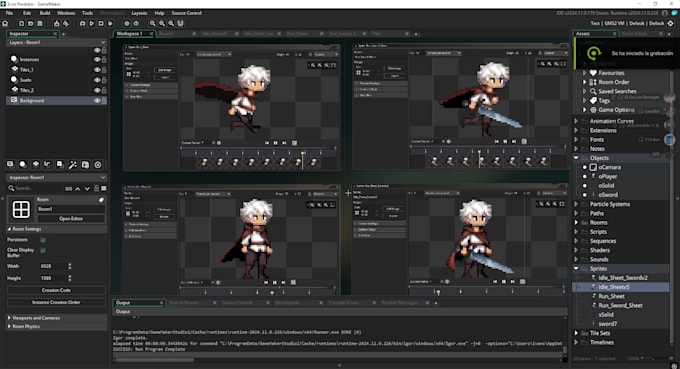Screen dimensions: 680x369
Task: Toggle the Clear Display Buffer checkbox
Action: [43, 250]
